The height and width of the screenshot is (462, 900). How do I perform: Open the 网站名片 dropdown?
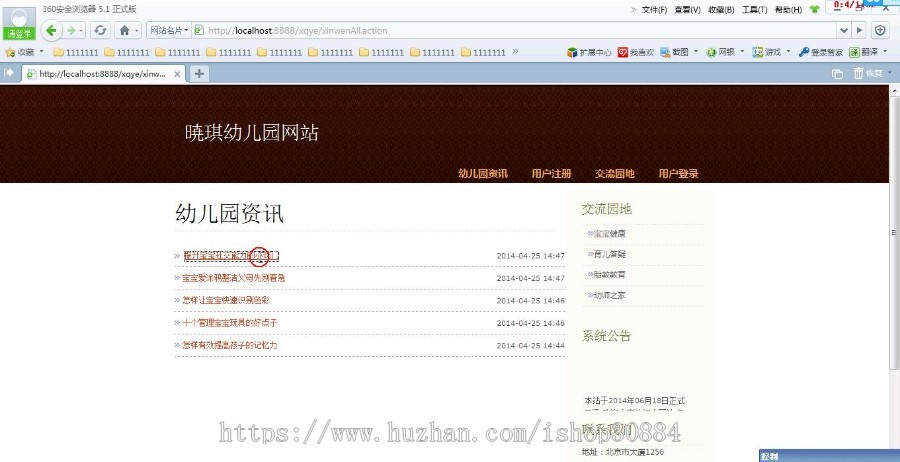pos(169,30)
